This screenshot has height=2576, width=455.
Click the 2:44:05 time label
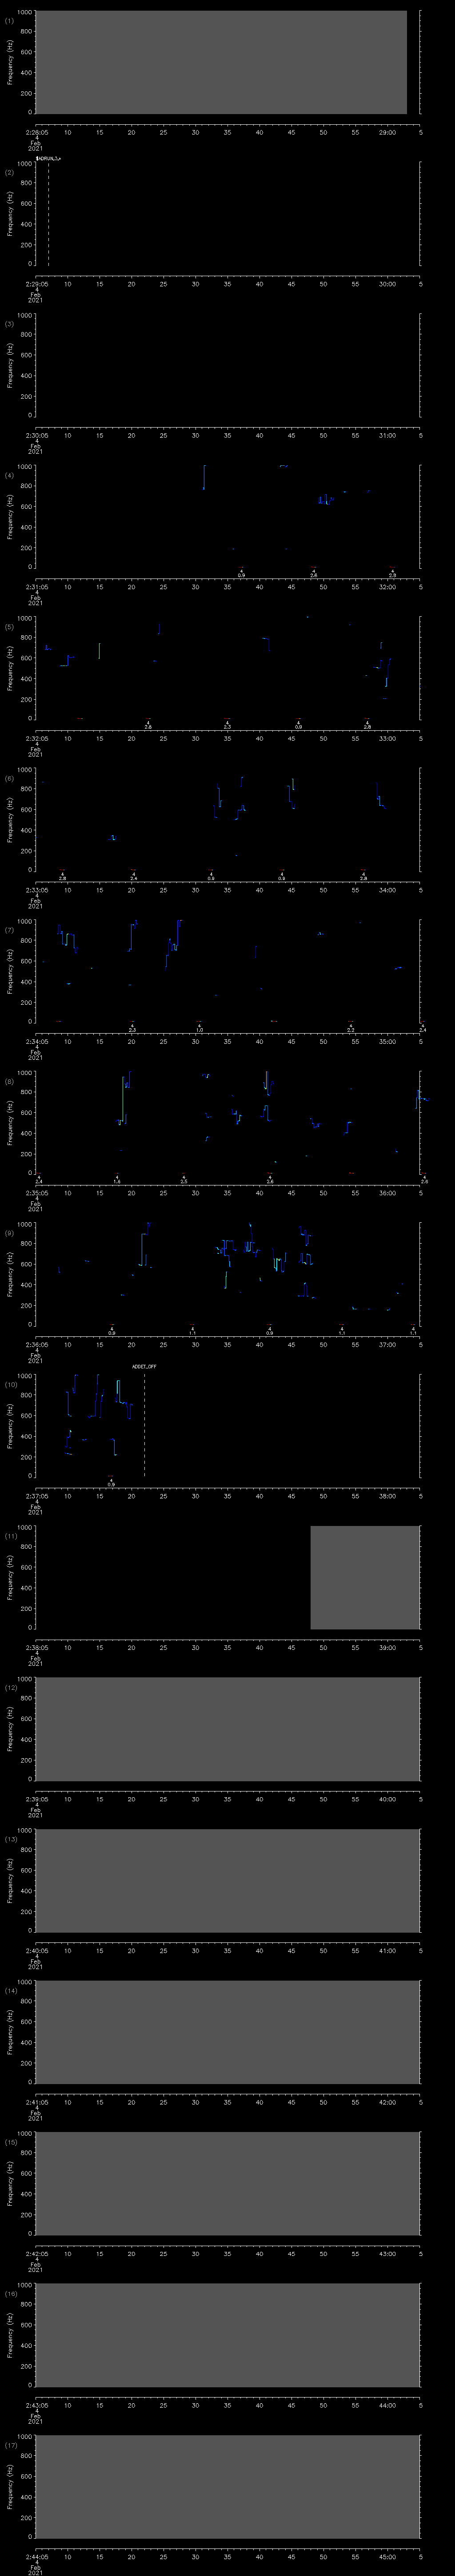click(36, 2557)
